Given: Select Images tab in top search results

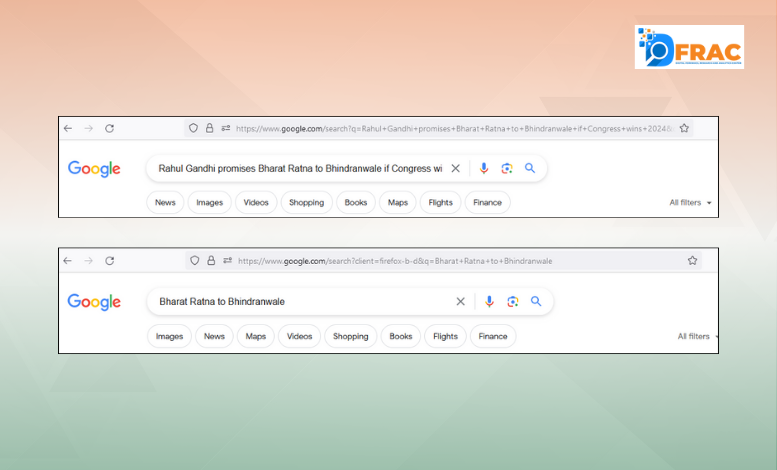Looking at the screenshot, I should (210, 202).
